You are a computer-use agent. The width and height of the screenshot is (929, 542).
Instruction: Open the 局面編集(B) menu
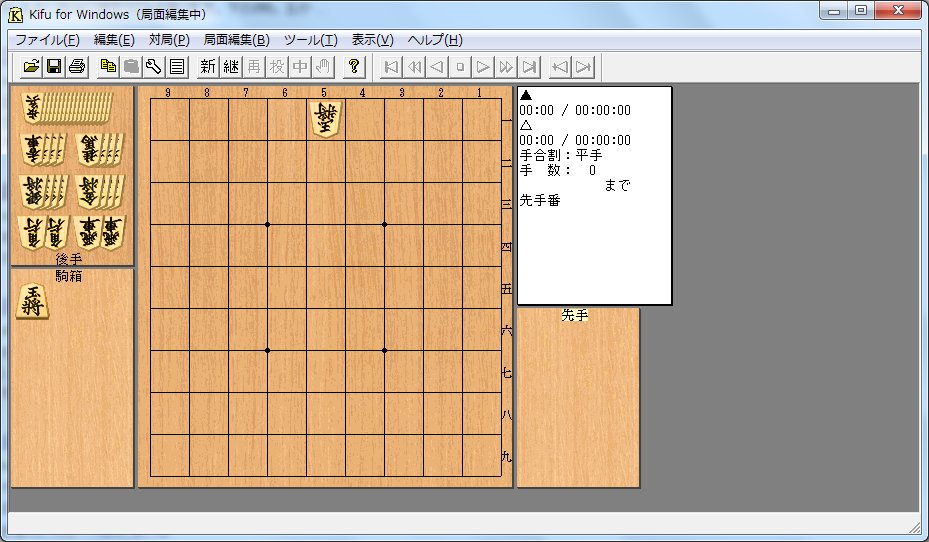point(236,40)
